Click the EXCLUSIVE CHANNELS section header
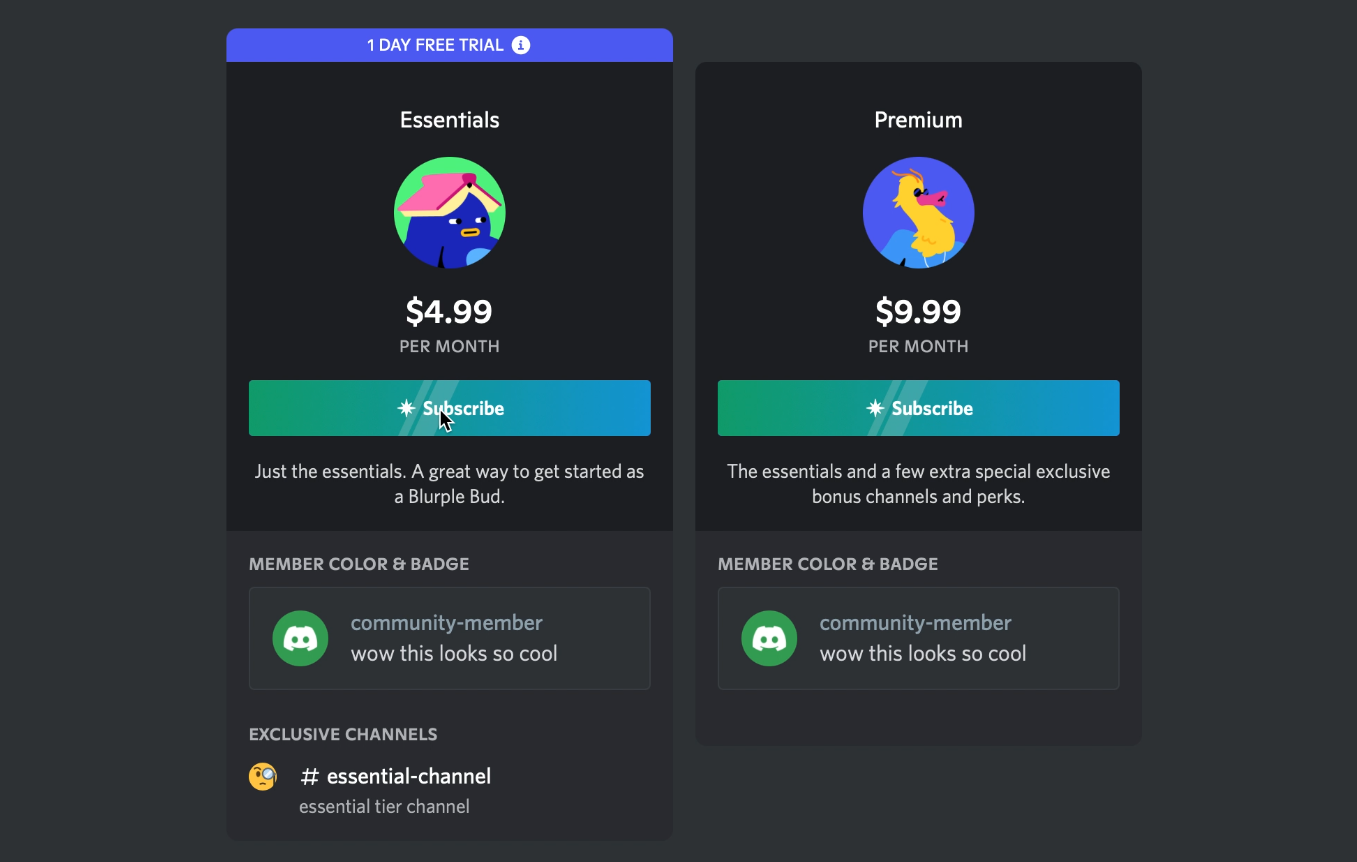The image size is (1357, 862). point(343,734)
